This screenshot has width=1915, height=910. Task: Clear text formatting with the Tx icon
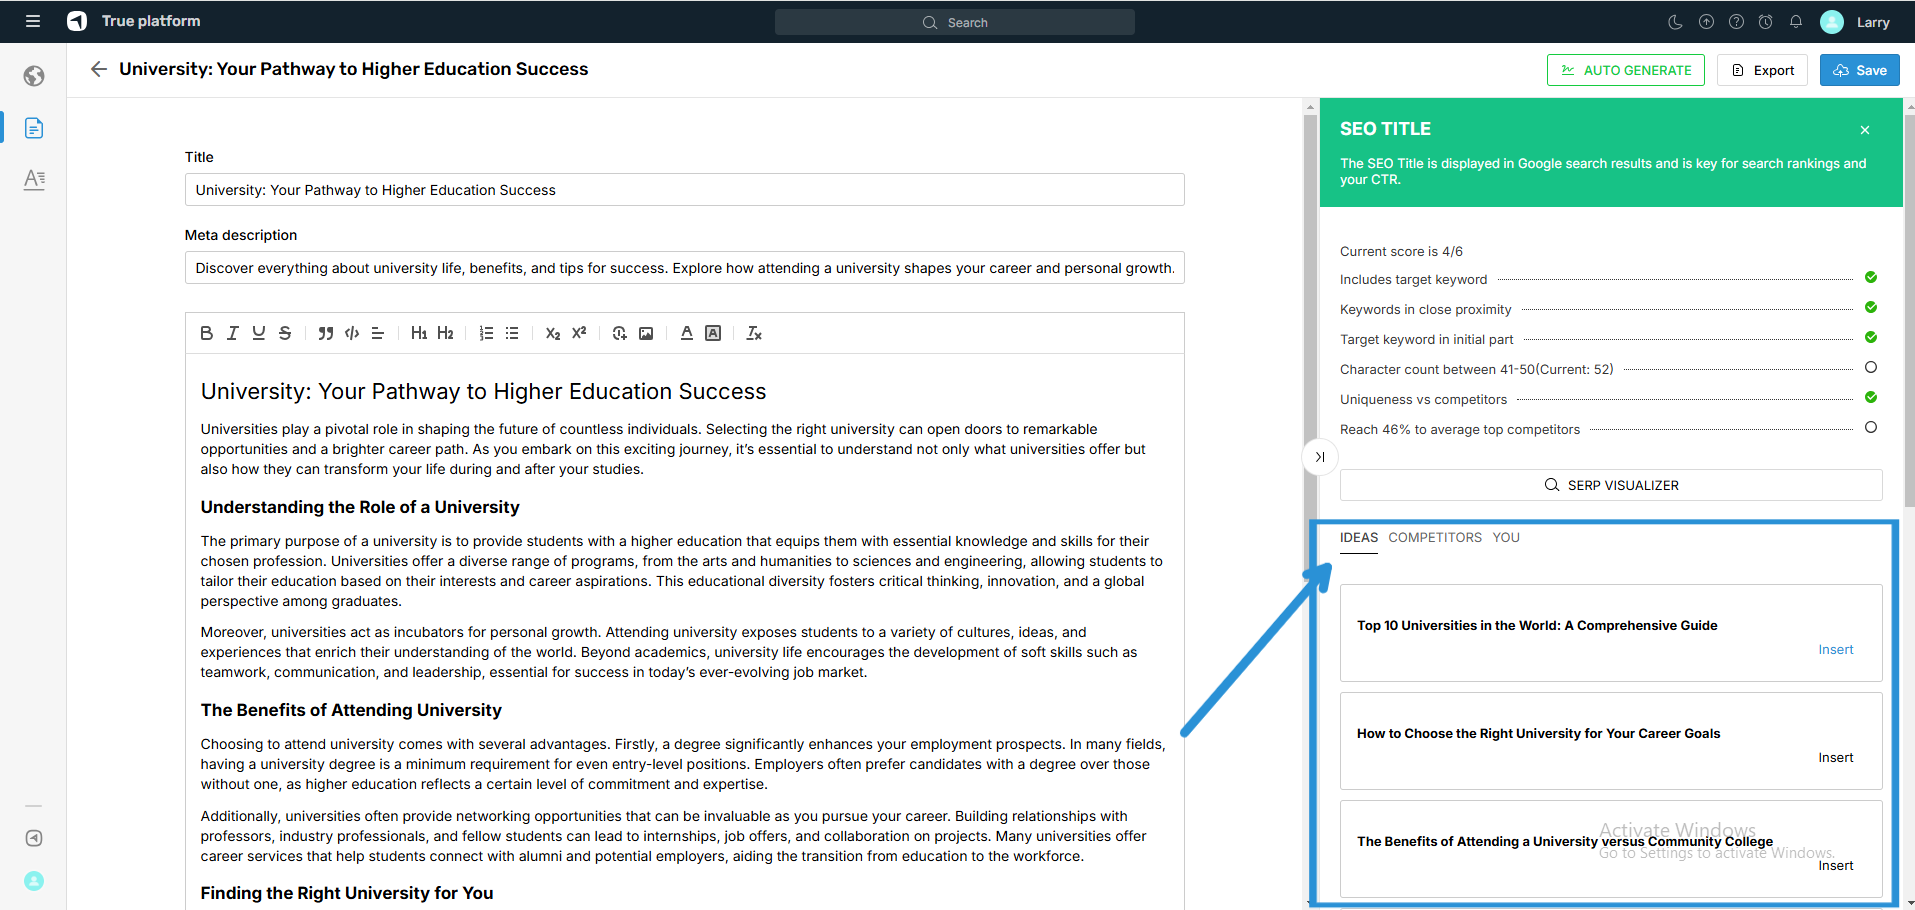(754, 333)
